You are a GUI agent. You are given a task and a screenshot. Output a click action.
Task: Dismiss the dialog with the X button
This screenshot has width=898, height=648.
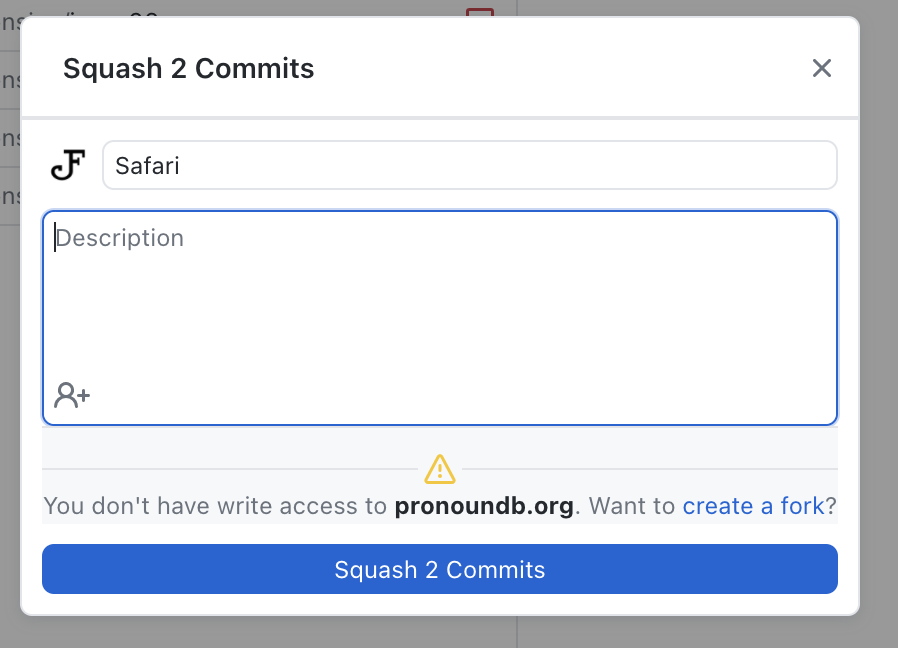tap(822, 68)
